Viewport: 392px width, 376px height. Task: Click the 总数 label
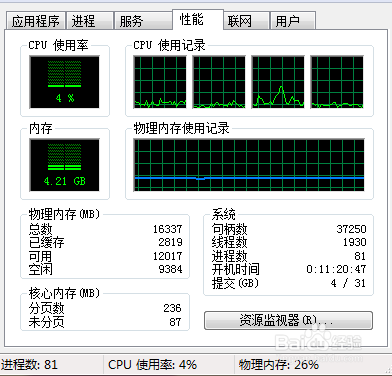[x=40, y=229]
